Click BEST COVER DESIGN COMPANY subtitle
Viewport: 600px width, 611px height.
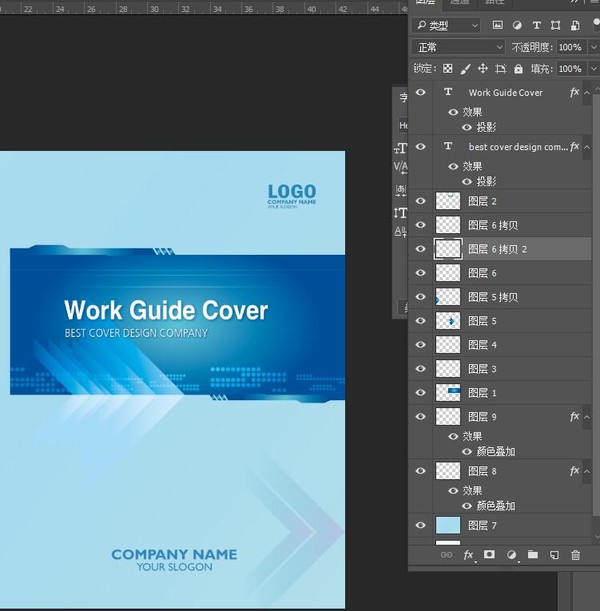click(x=136, y=333)
